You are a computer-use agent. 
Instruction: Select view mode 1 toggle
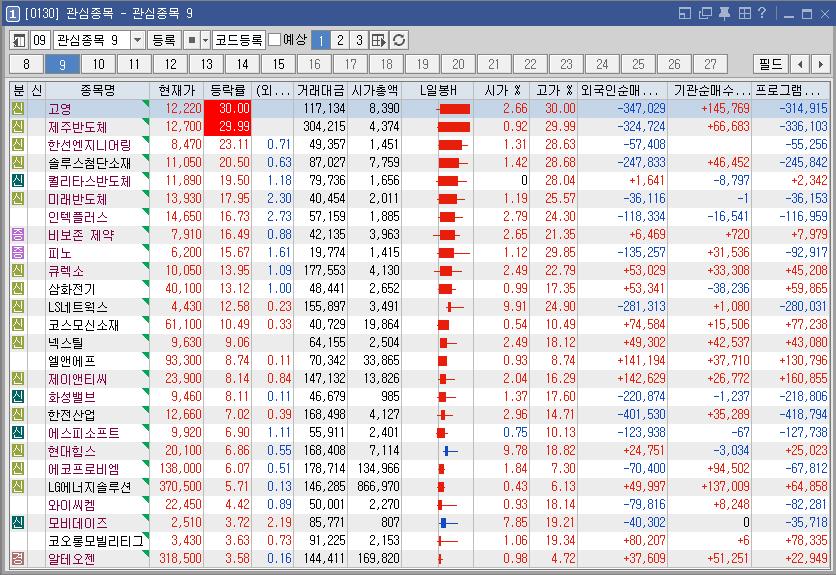[320, 40]
